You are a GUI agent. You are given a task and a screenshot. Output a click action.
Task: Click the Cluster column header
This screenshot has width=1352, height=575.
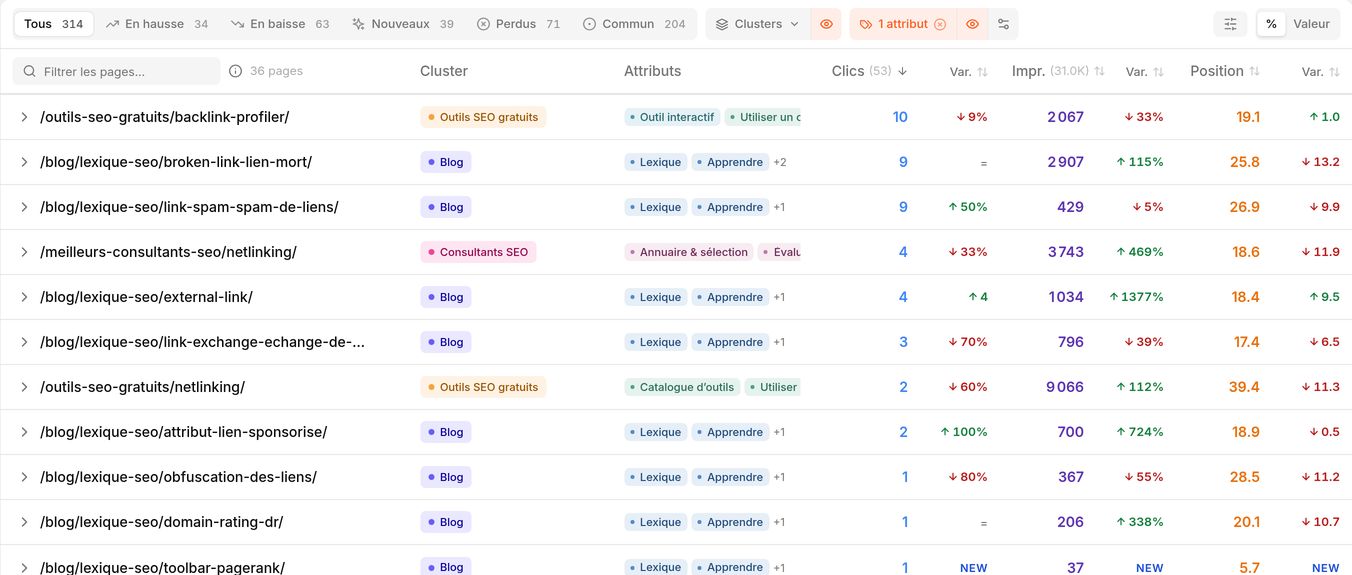(x=444, y=71)
